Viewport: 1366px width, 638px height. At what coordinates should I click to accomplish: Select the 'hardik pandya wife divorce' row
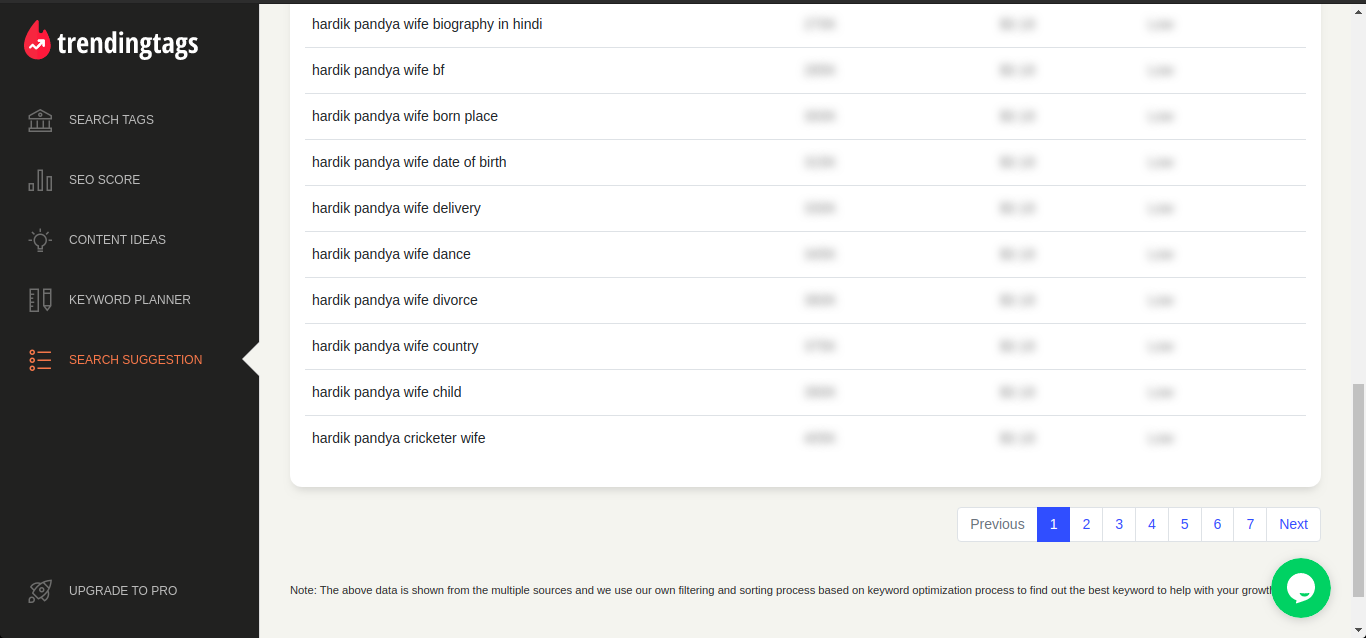pos(395,300)
